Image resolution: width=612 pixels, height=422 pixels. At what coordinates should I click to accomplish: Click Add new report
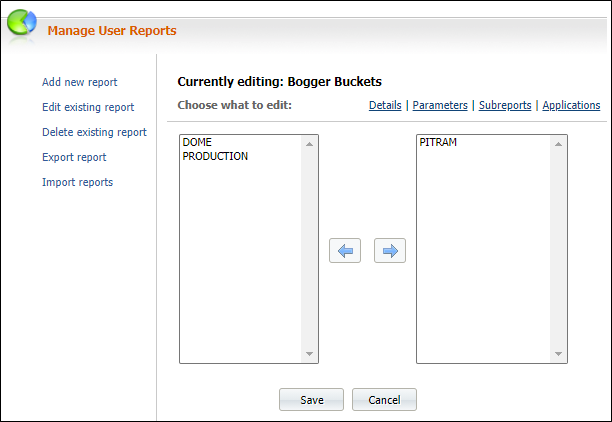80,82
